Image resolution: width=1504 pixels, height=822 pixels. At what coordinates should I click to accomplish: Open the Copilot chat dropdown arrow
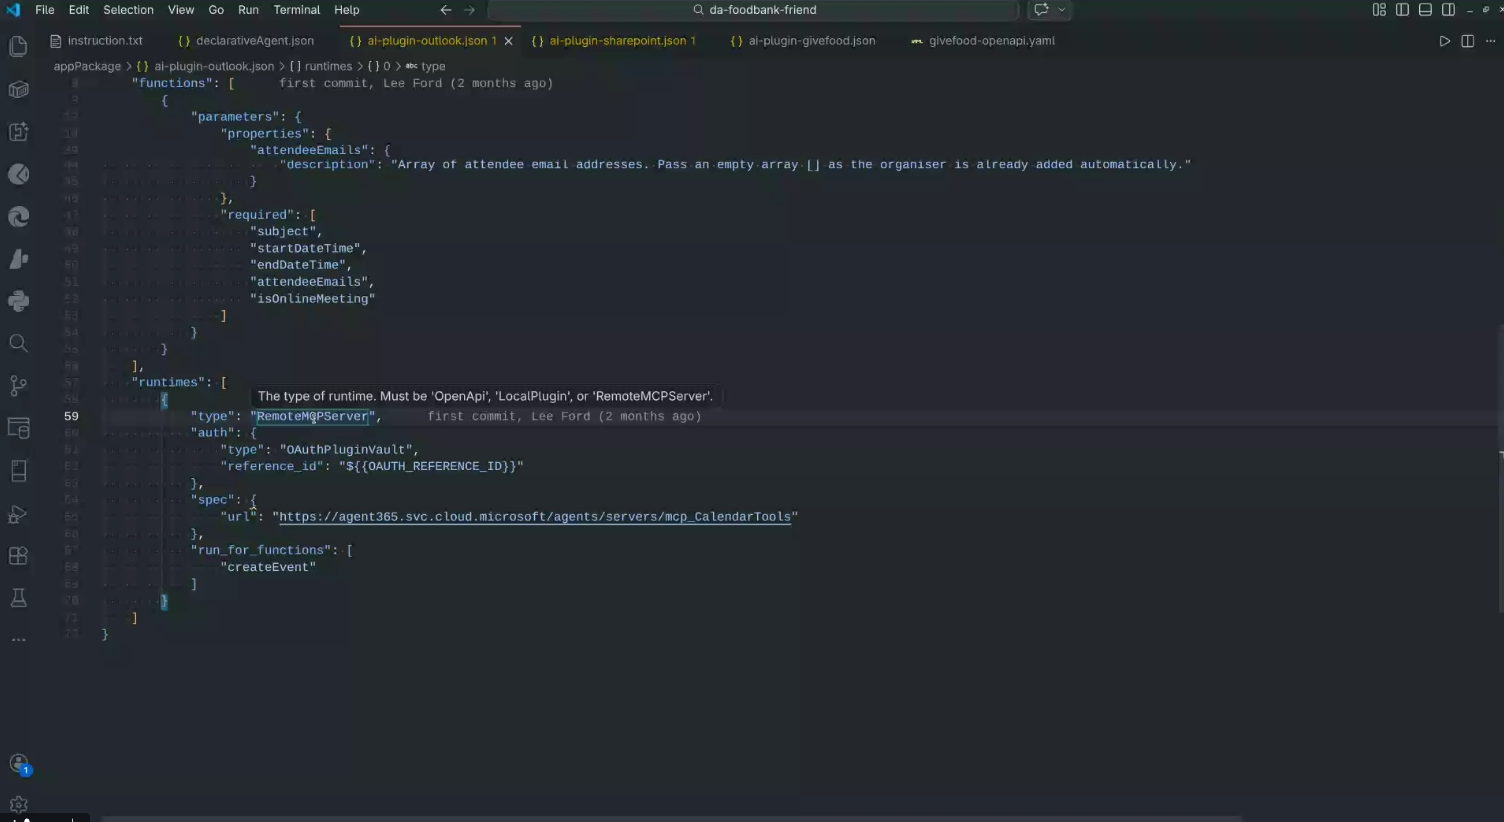[x=1062, y=10]
